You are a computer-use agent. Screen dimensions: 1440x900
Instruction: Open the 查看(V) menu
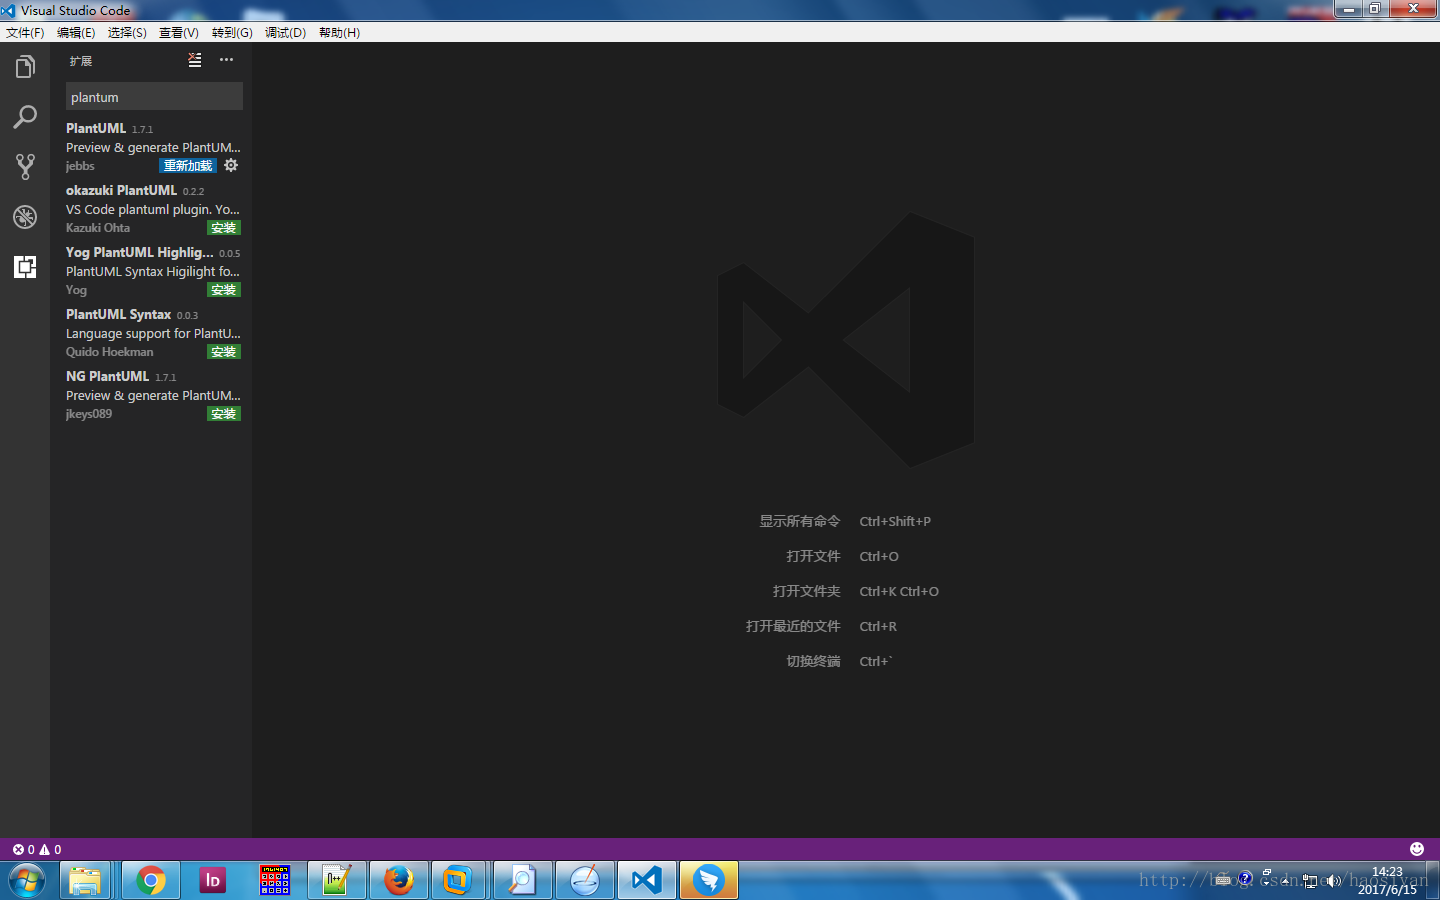tap(179, 33)
